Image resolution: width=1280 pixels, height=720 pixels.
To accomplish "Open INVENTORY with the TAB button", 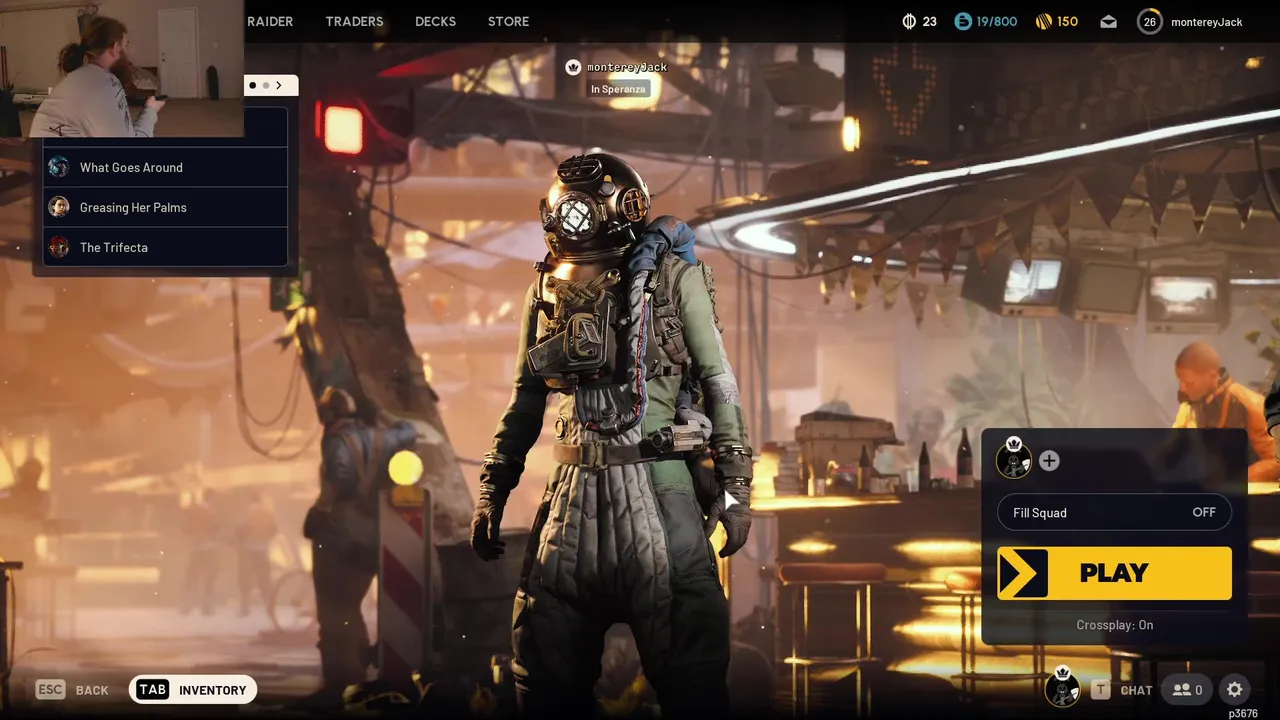I will (193, 690).
